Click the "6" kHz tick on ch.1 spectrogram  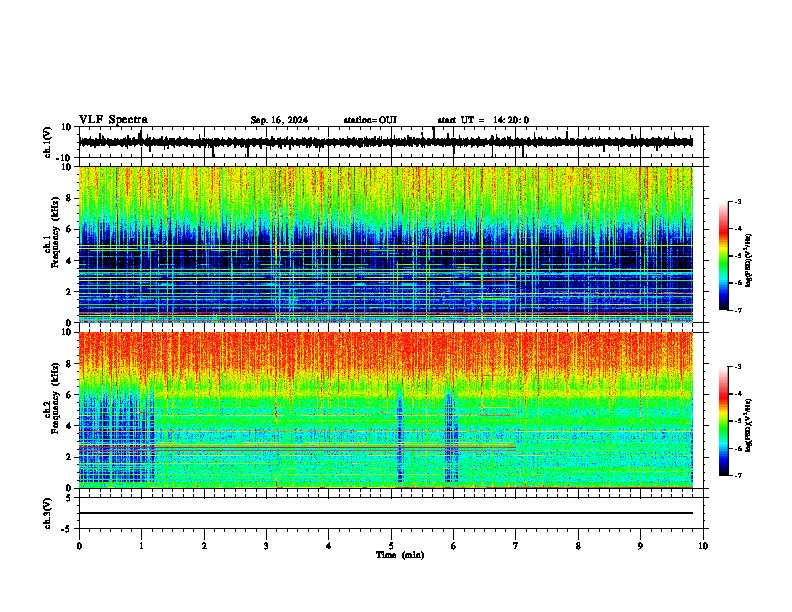[x=69, y=229]
